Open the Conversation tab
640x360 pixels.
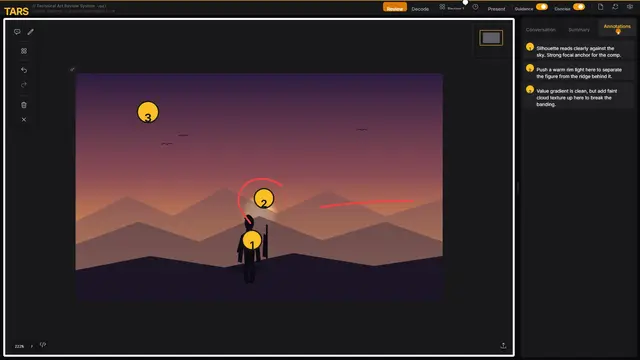pos(541,29)
